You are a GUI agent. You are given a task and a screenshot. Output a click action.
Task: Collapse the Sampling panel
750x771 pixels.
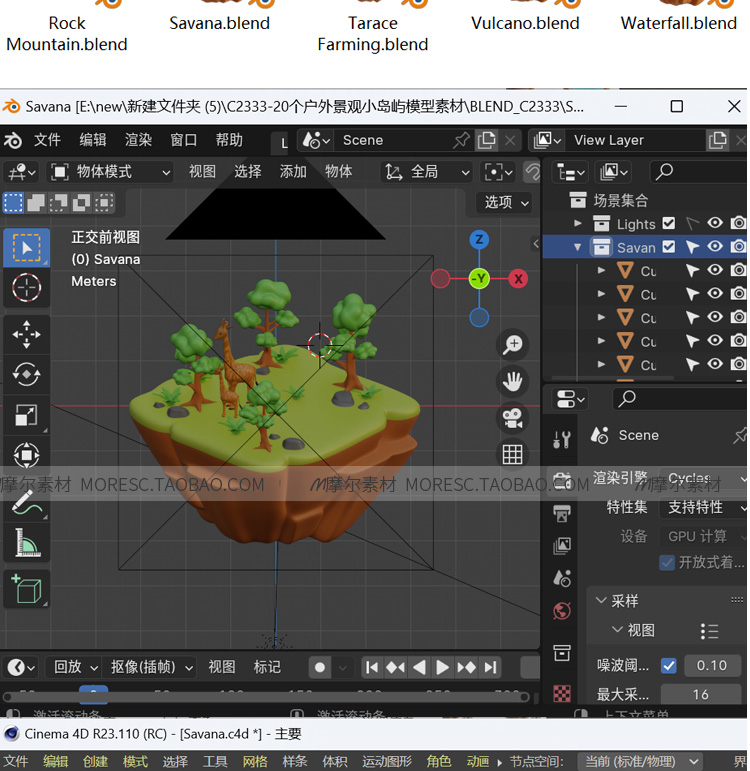coord(600,600)
